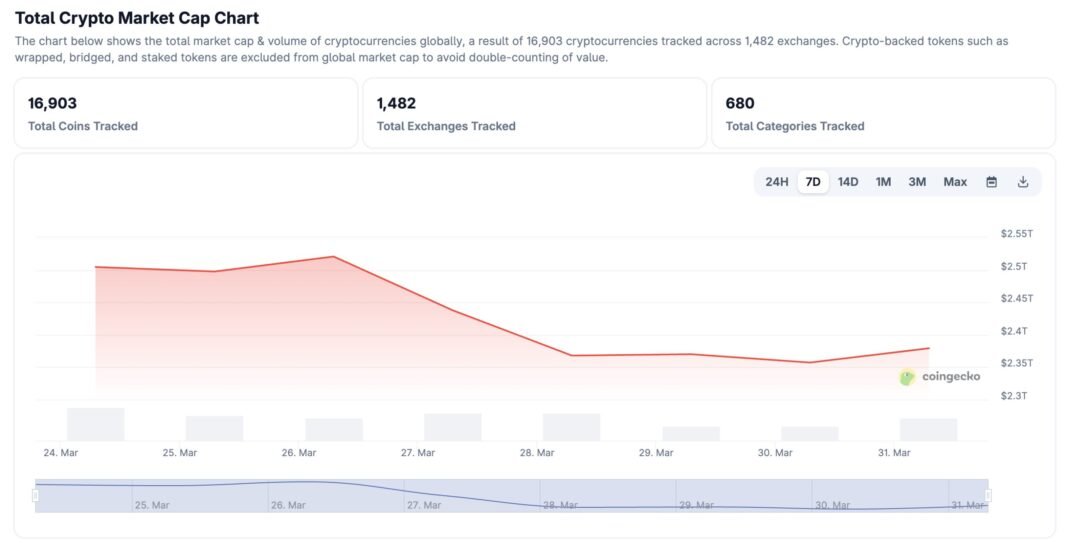Click the CoinGecko watermark logo

[x=940, y=377]
